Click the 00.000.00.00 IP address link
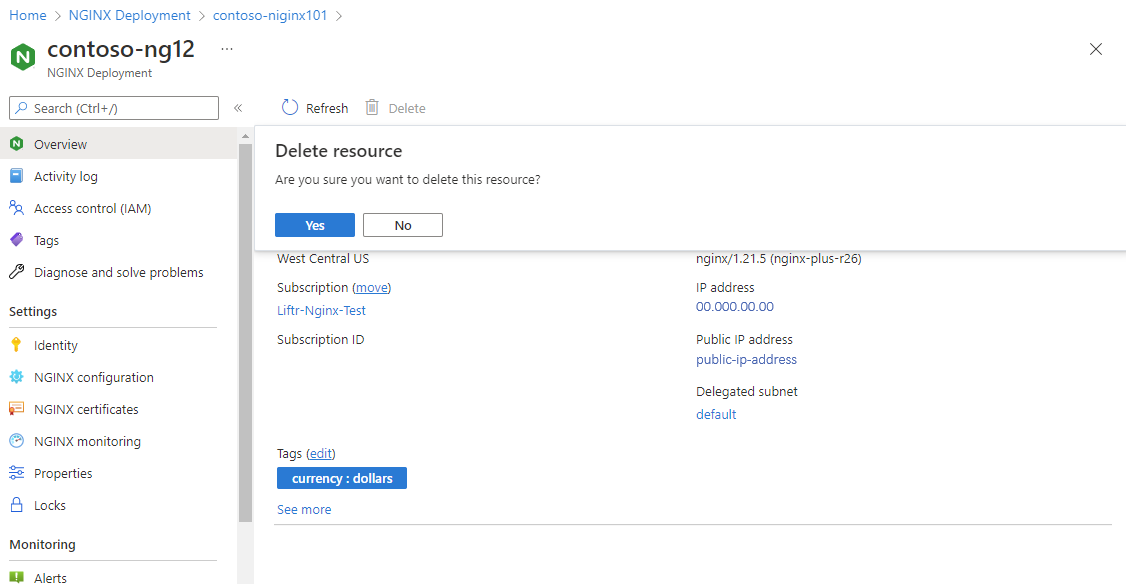Screen dimensions: 1126x584 (x=735, y=307)
